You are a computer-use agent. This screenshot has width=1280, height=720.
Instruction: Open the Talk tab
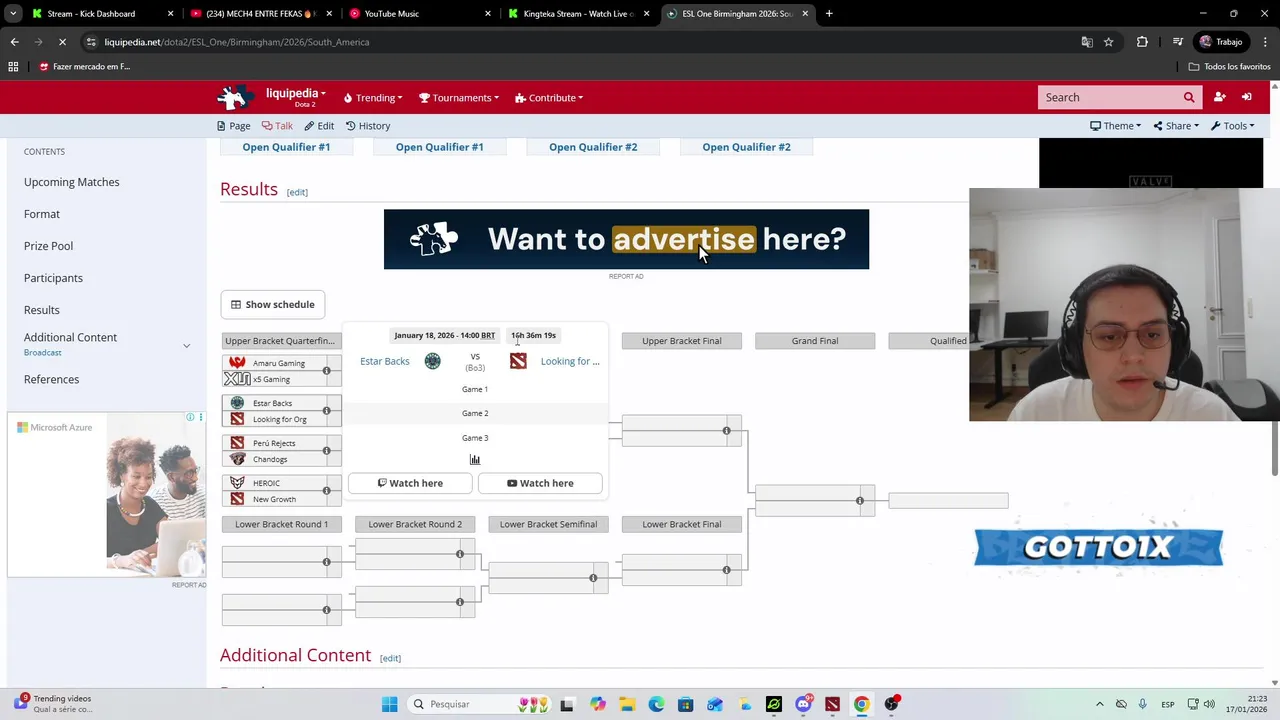(x=277, y=126)
